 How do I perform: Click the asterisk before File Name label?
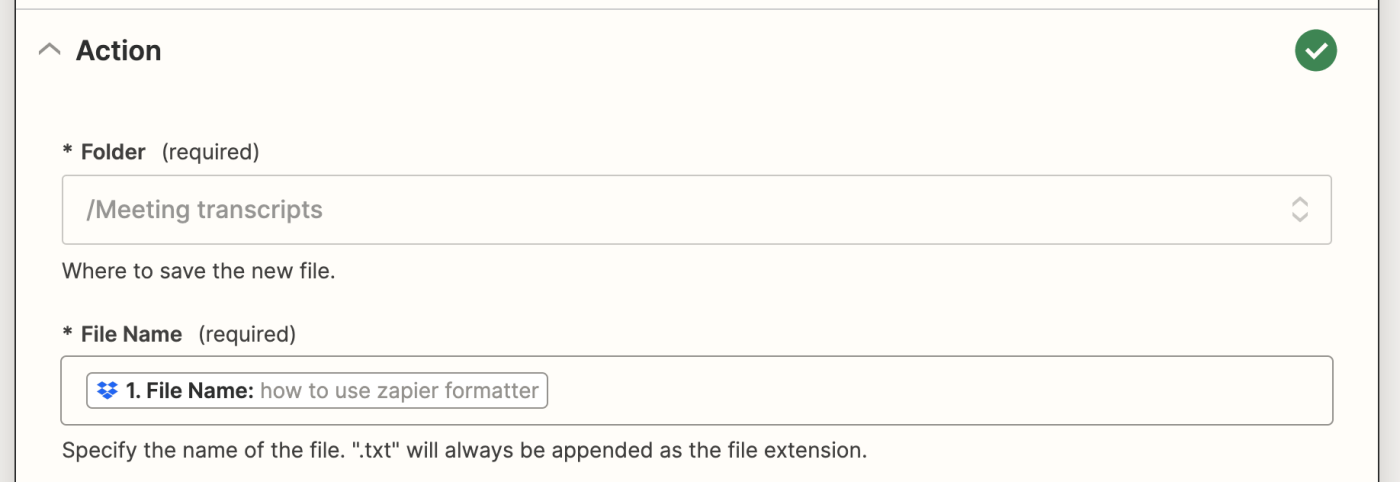(x=68, y=332)
